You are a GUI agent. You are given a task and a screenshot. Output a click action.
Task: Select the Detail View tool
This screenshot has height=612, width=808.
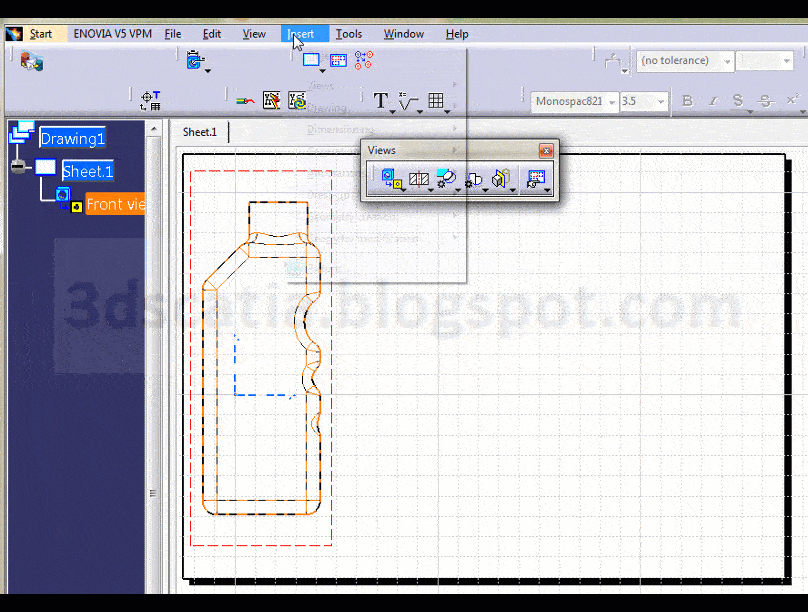(447, 177)
